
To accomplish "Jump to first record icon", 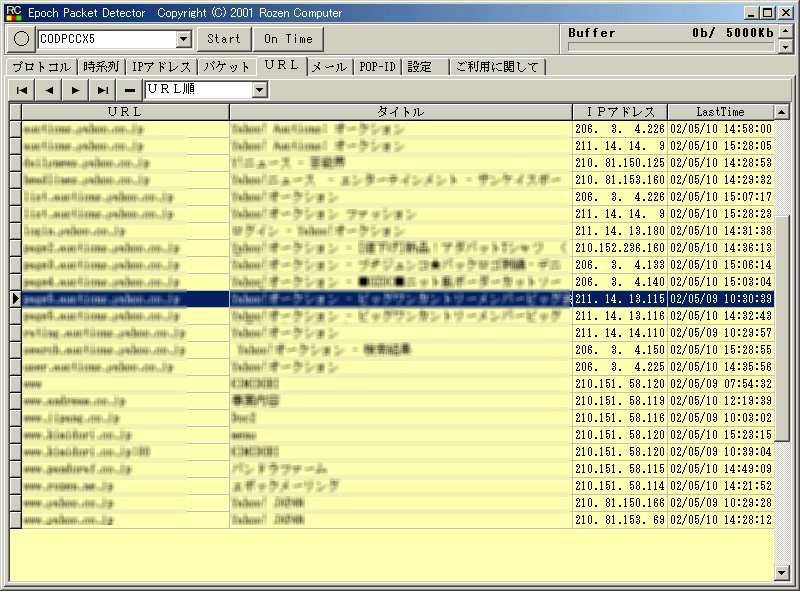I will pyautogui.click(x=22, y=90).
